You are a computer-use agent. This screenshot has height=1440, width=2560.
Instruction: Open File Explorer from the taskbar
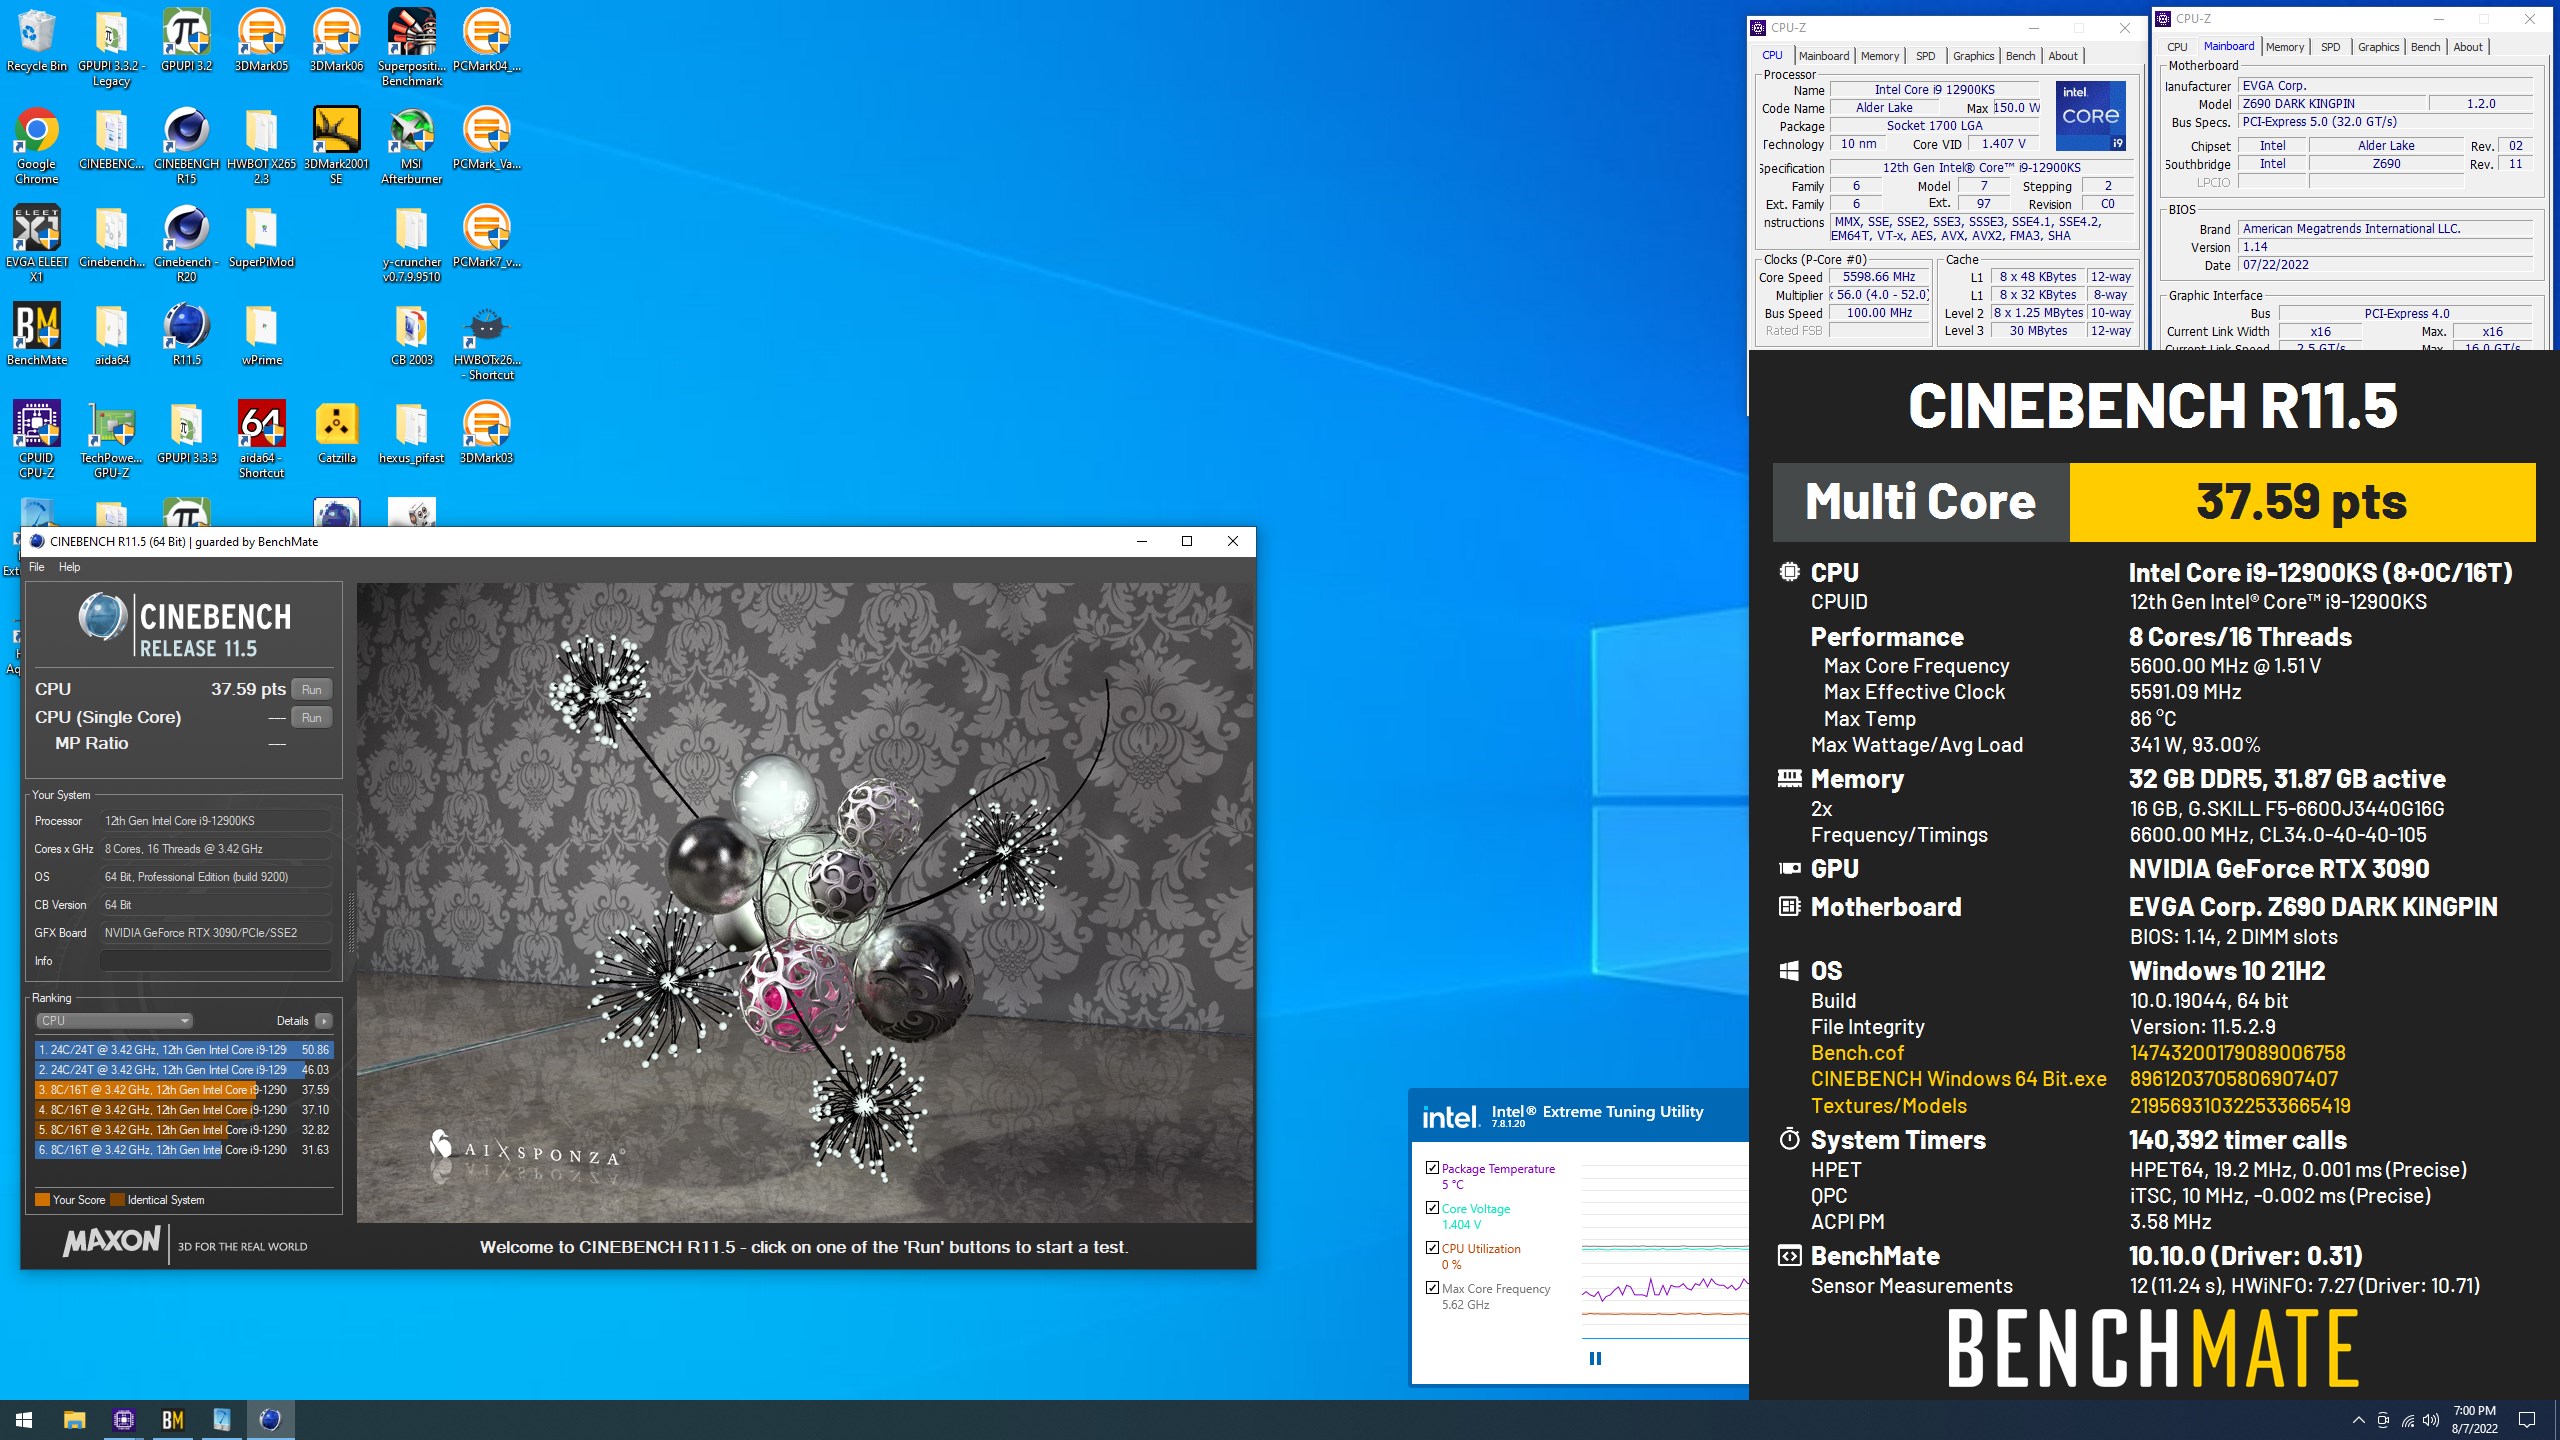click(74, 1419)
